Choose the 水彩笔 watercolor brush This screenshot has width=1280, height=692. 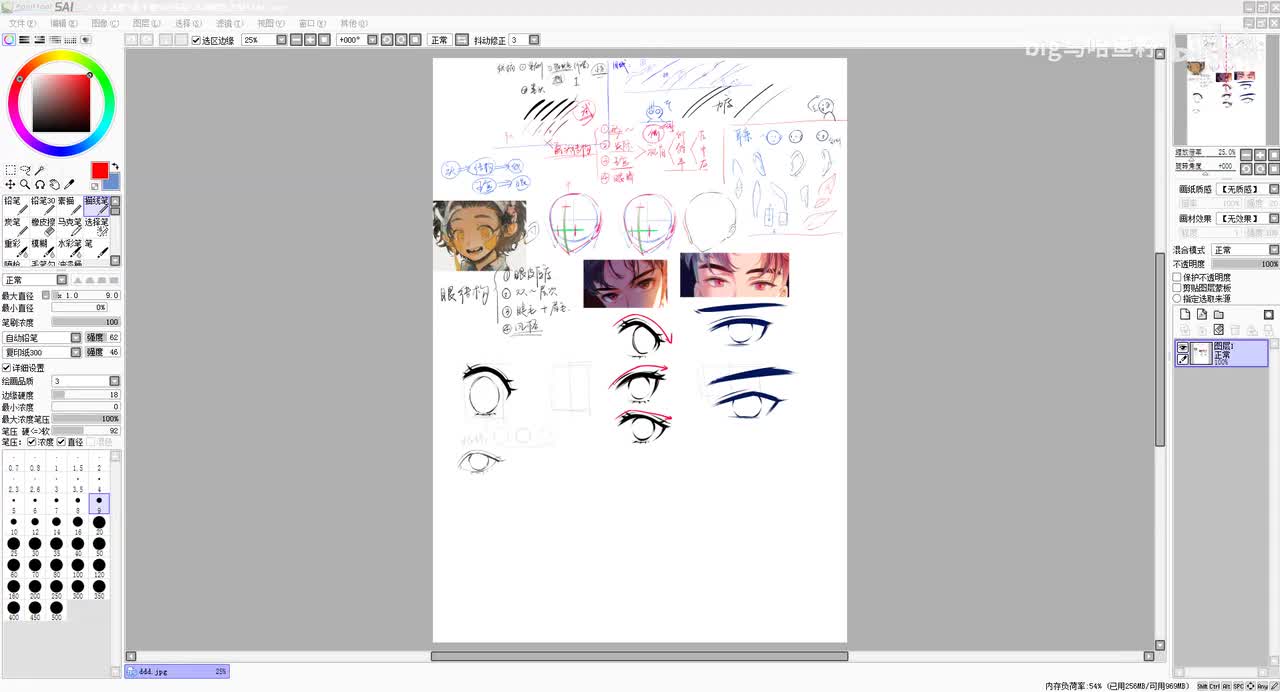(70, 249)
